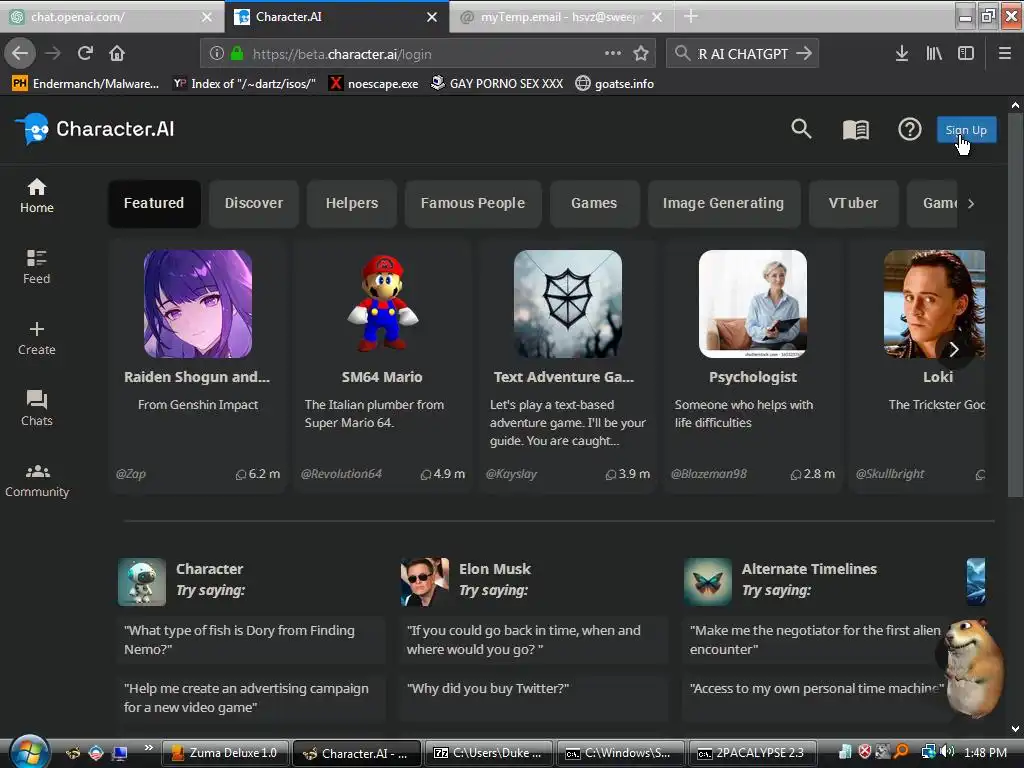Choose the go back in time prompt

tap(534, 640)
